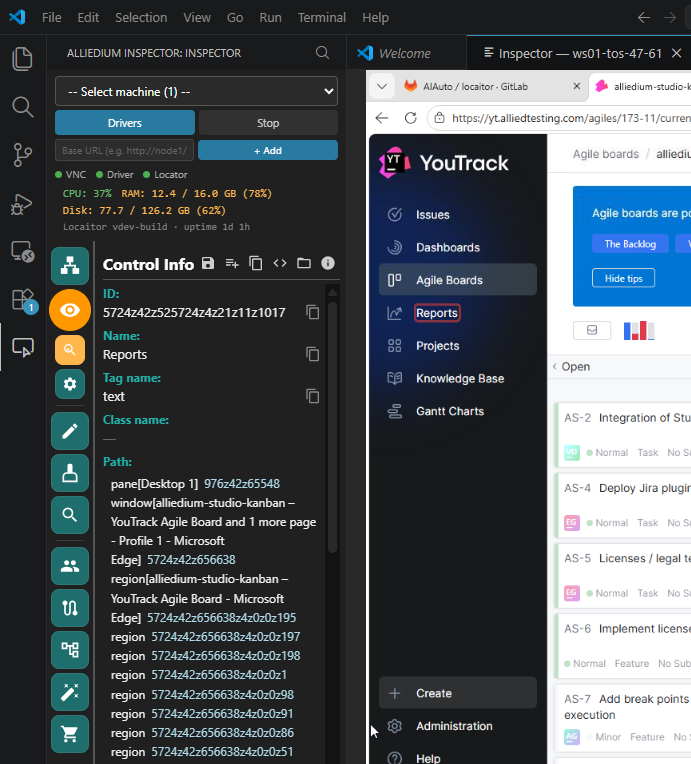Screen dimensions: 691x764
Task: Click the save icon beside Control Info
Action: click(x=208, y=264)
